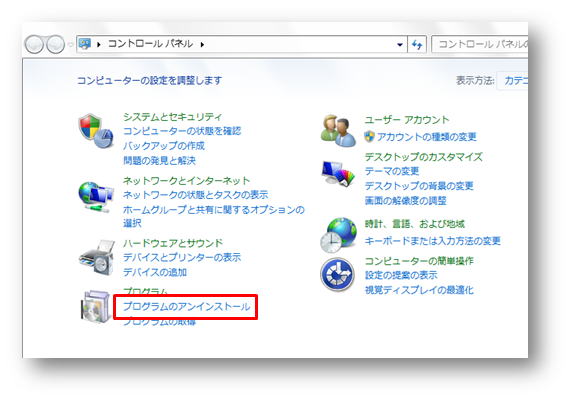Screen dimensions: 570x400
Task: Click デバイスとプリンターの表示 link
Action: tap(182, 257)
